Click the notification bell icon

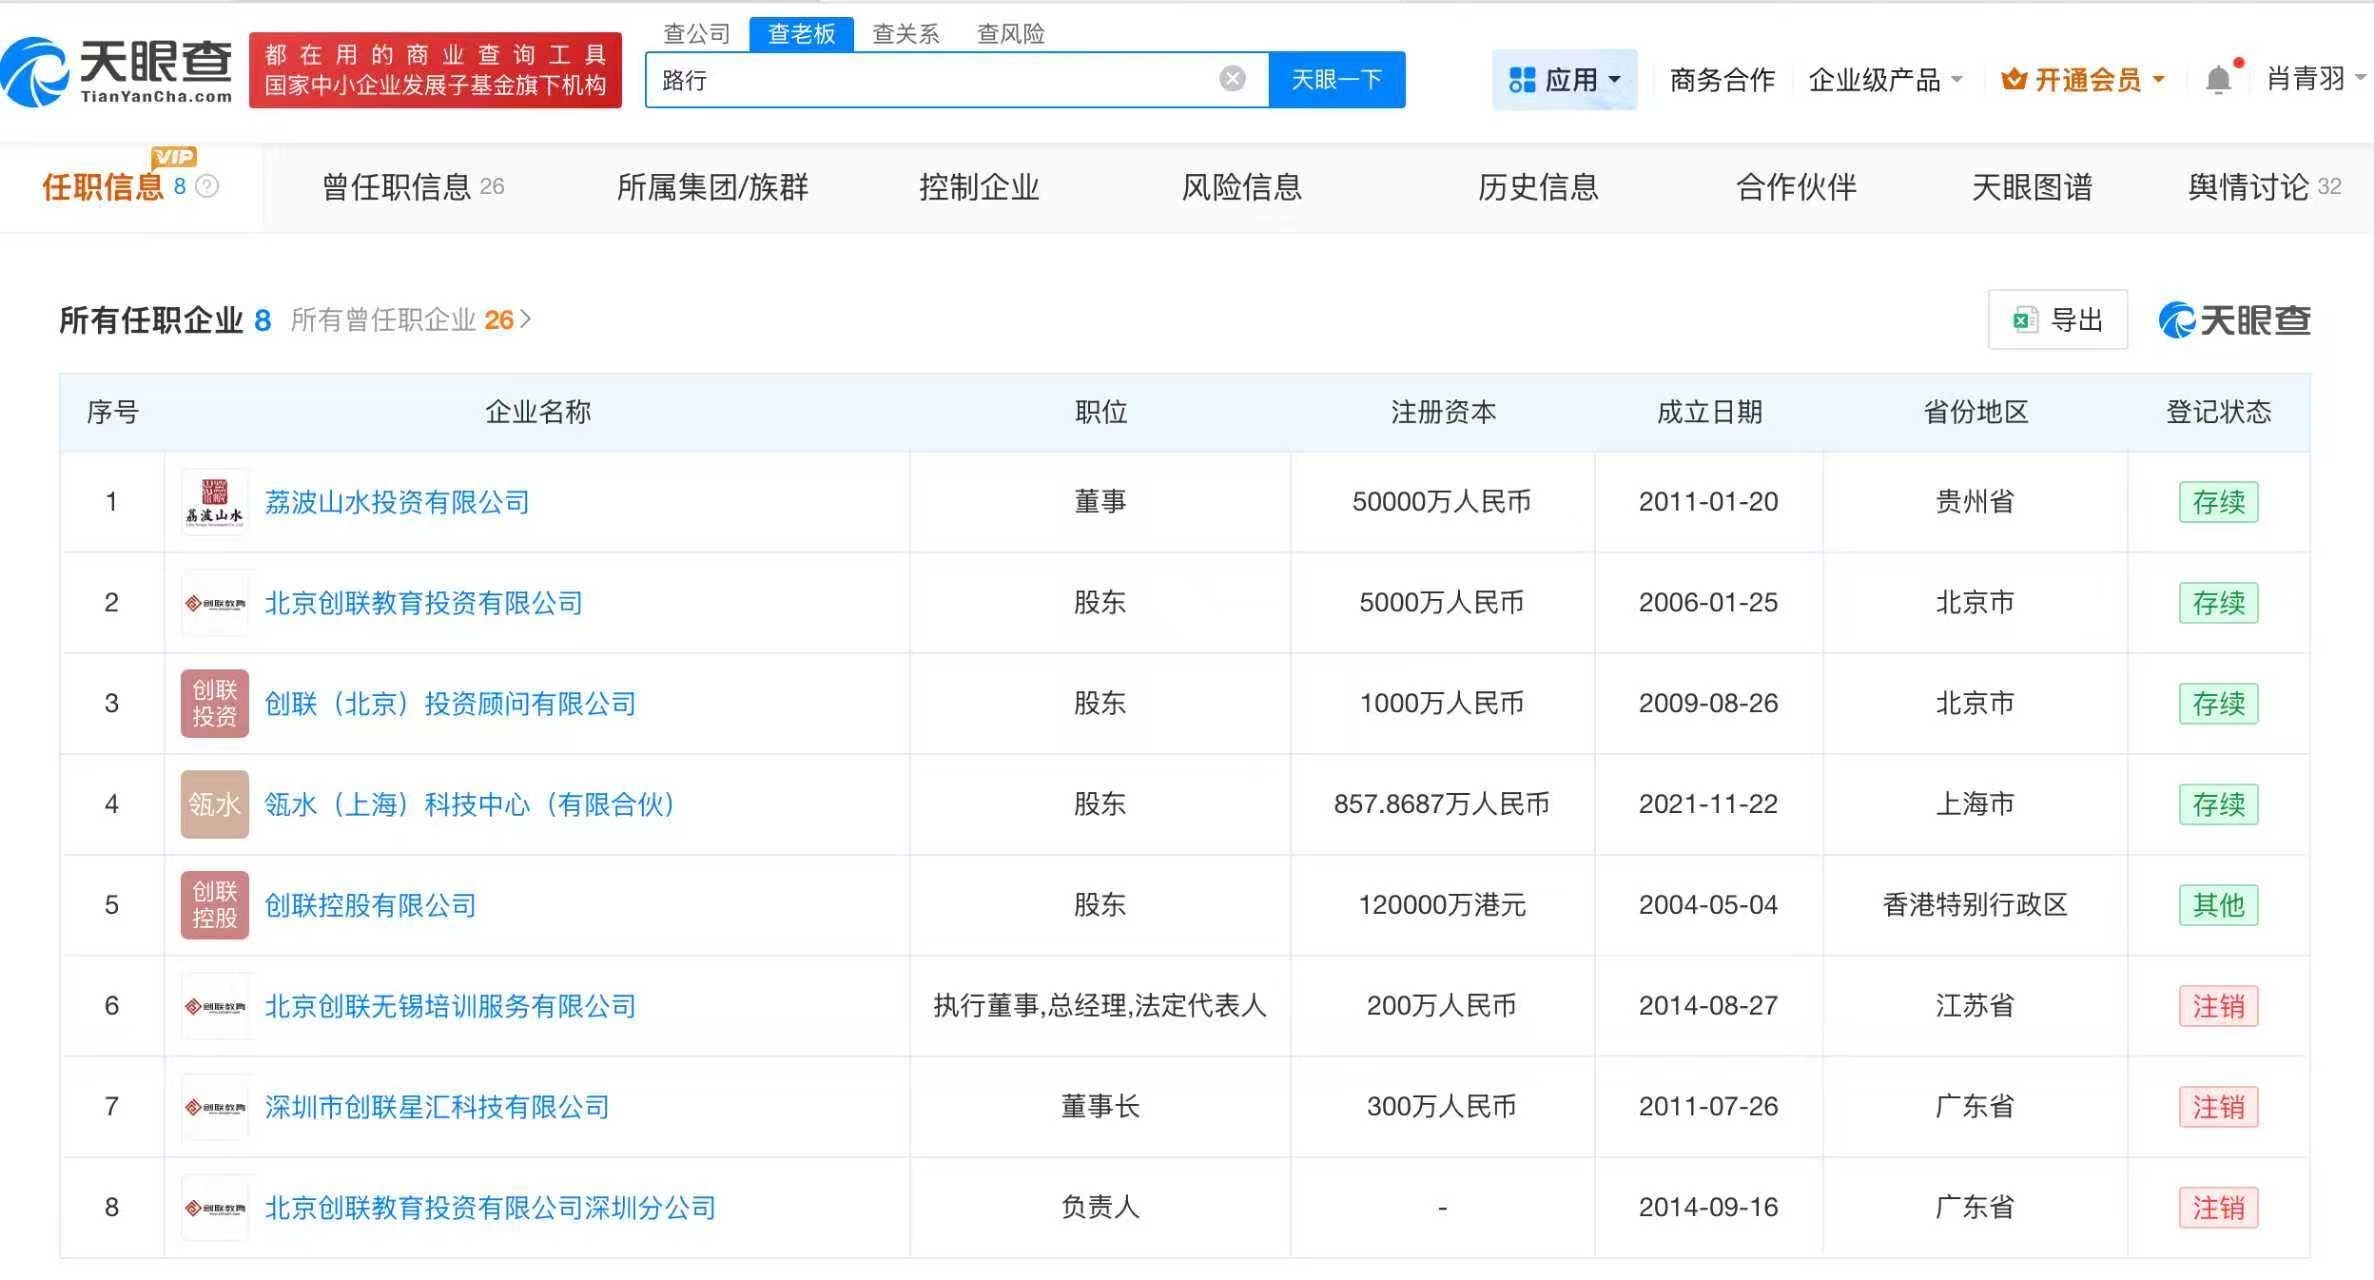[x=2218, y=79]
